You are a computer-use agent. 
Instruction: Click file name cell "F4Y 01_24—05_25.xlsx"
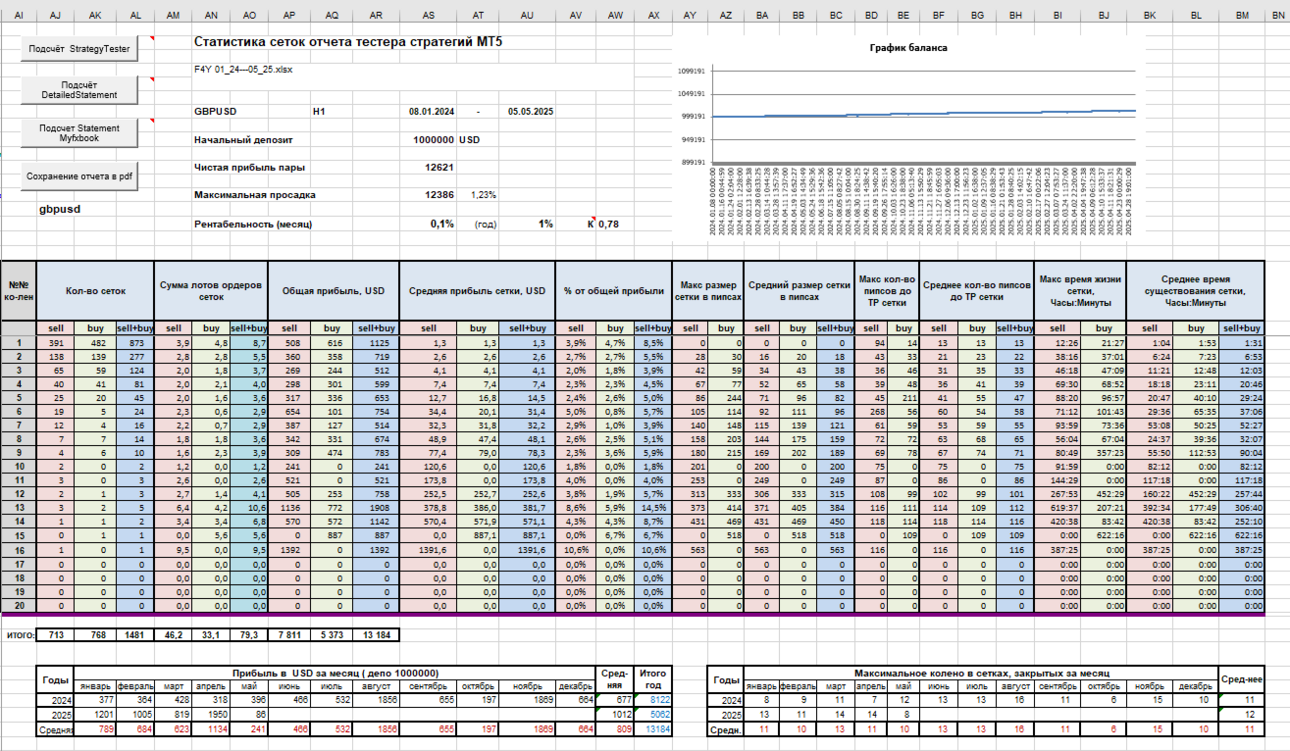tap(243, 69)
